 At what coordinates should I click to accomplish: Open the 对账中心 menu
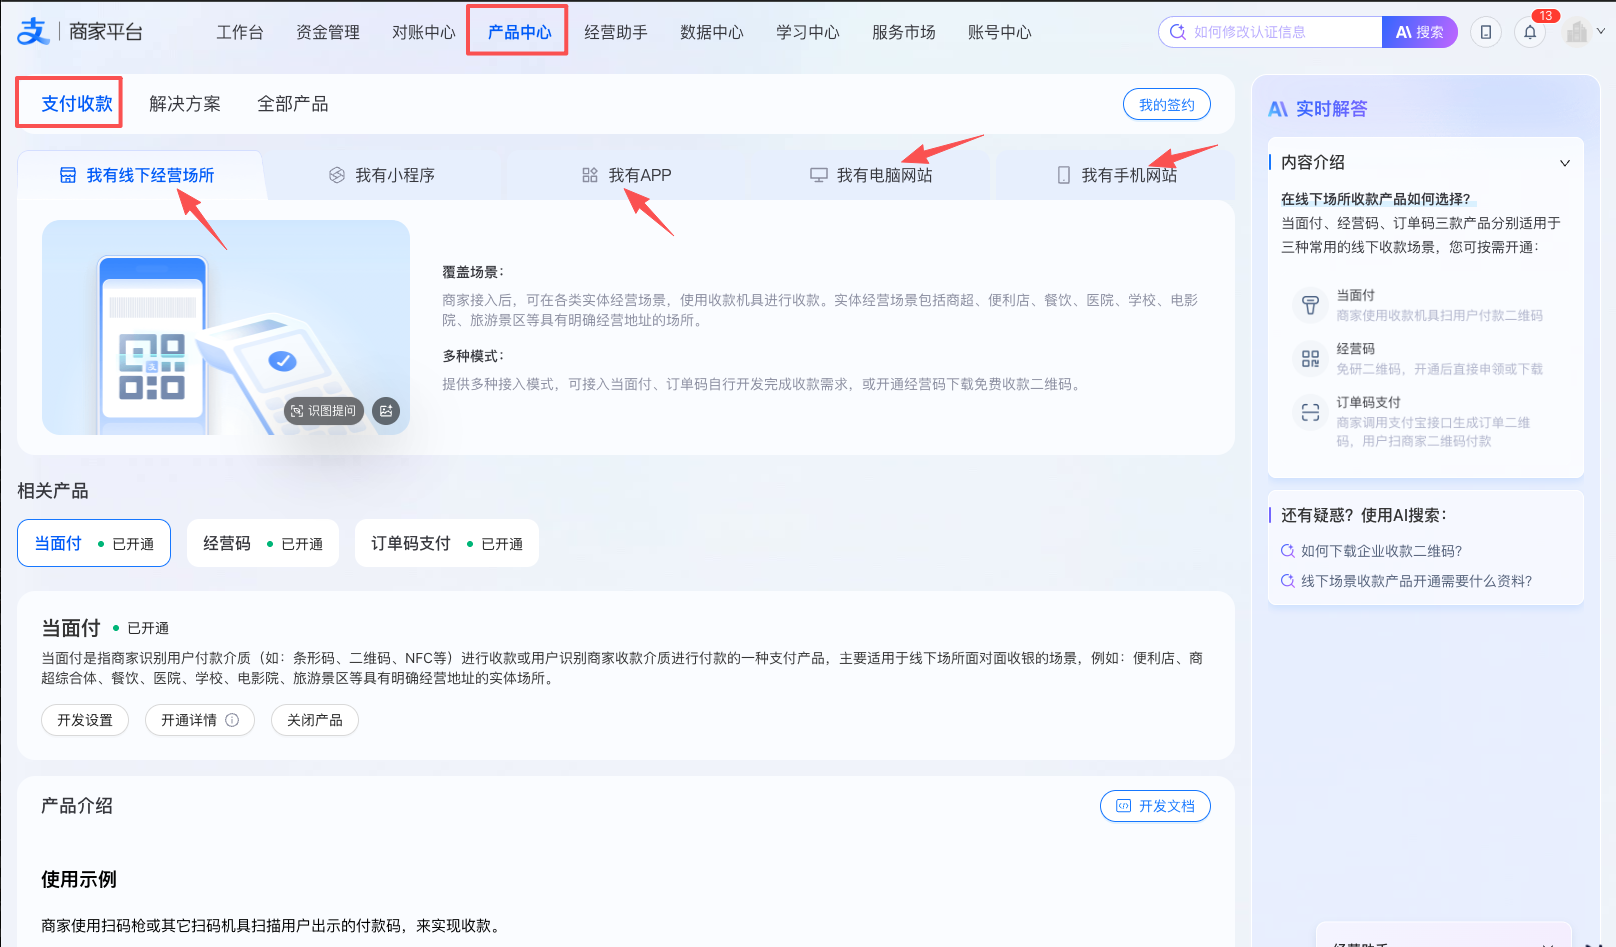click(424, 32)
